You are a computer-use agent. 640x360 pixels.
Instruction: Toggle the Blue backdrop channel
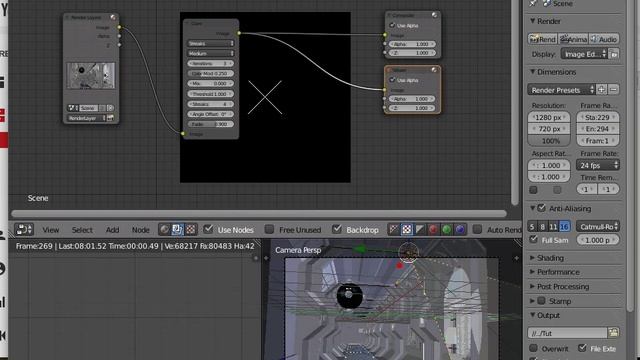click(460, 229)
